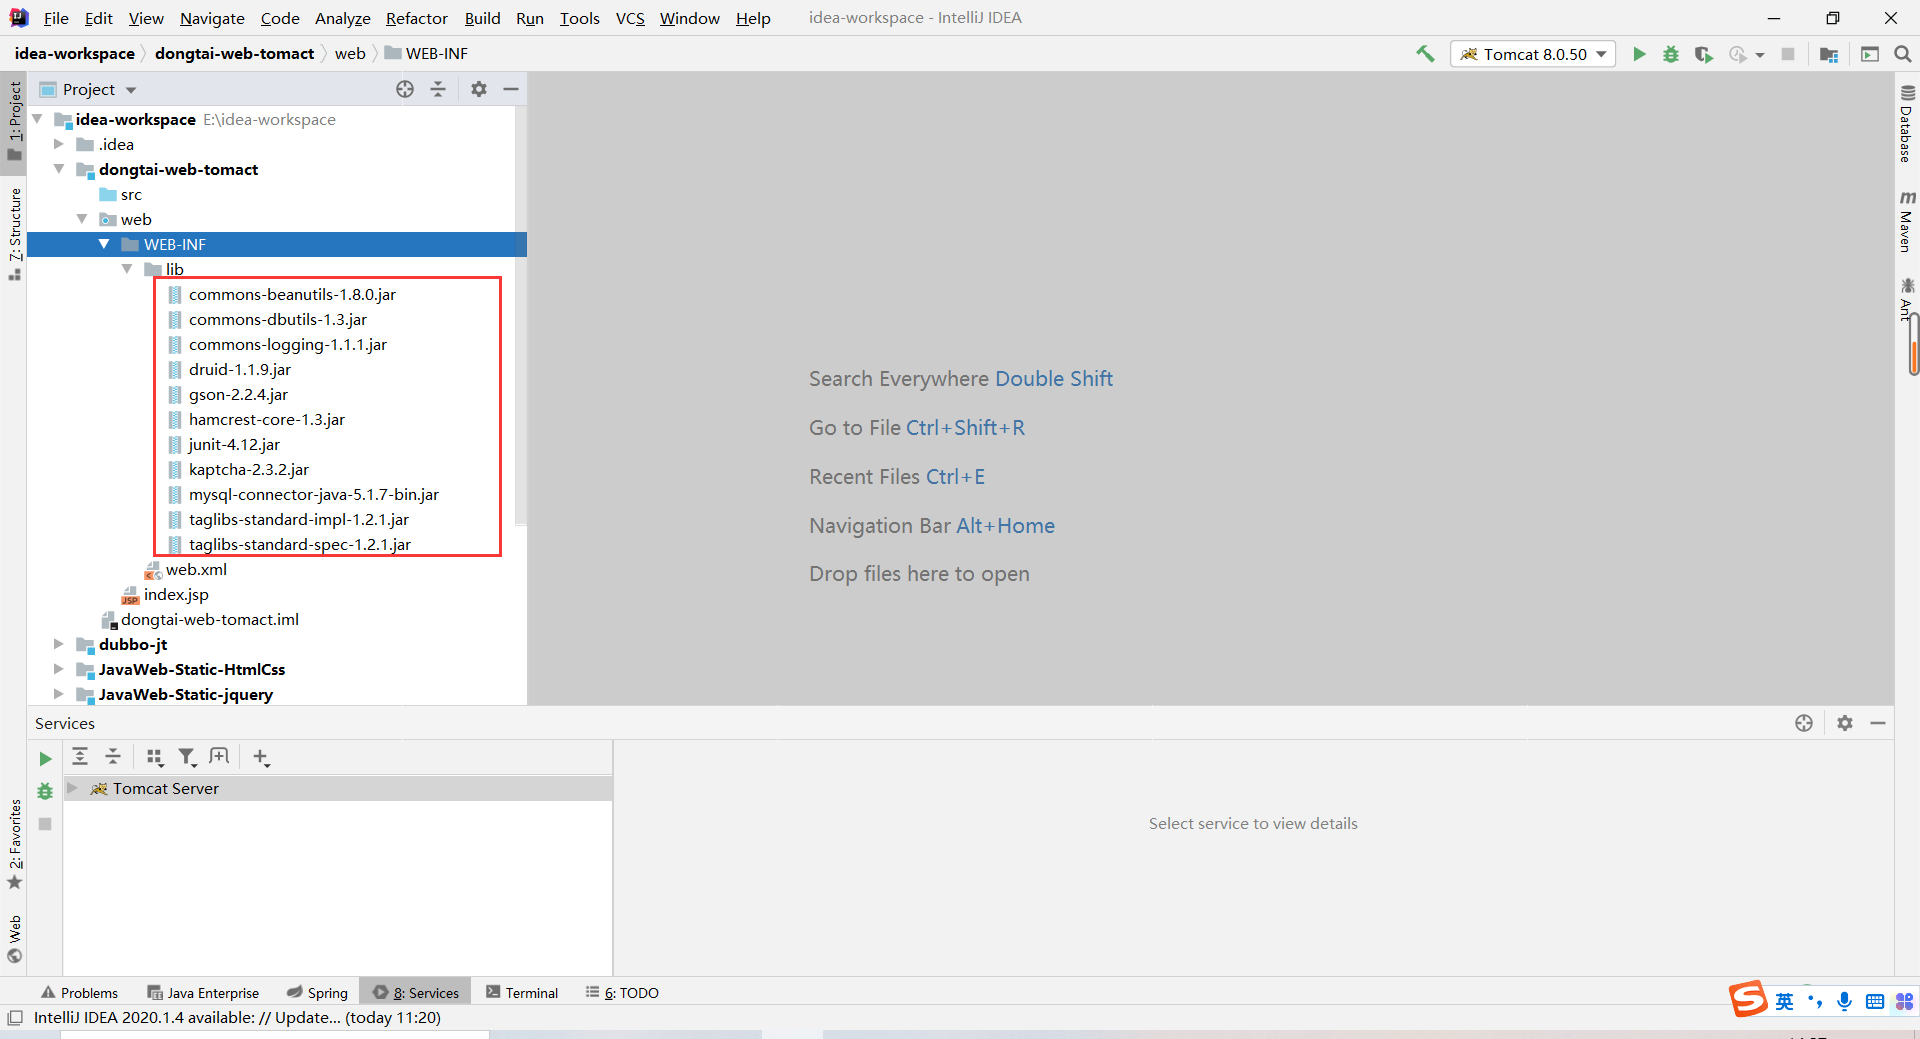This screenshot has height=1039, width=1920.
Task: Expand the JavaWeb-Static-HtmlCss module
Action: [x=59, y=669]
